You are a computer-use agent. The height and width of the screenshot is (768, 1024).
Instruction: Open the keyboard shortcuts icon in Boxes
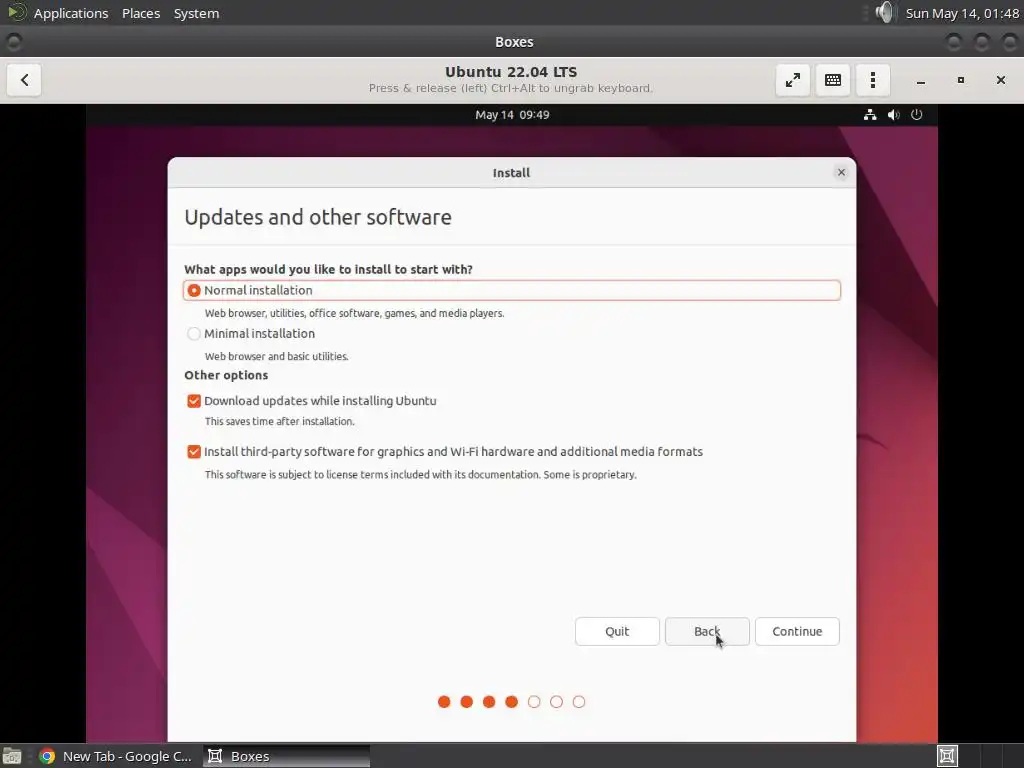[x=833, y=80]
